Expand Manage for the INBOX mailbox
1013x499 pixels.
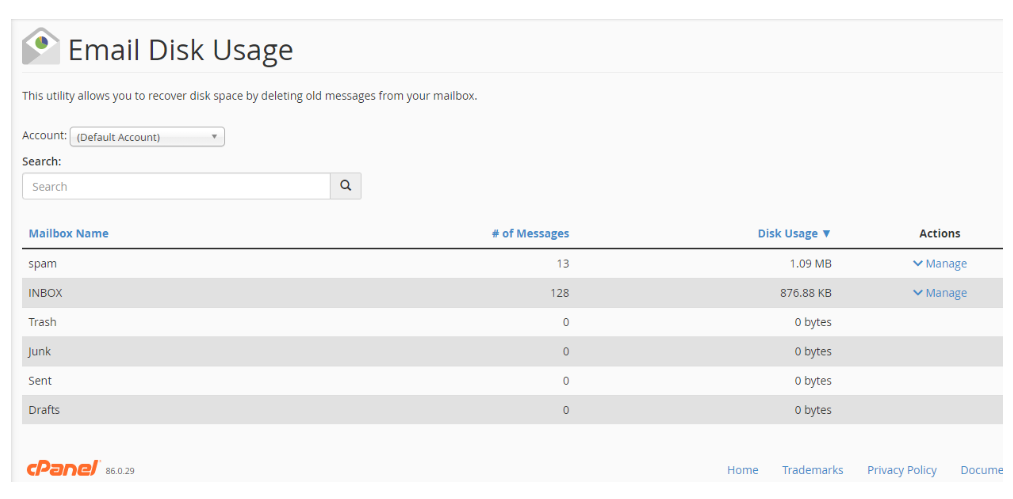tap(939, 293)
